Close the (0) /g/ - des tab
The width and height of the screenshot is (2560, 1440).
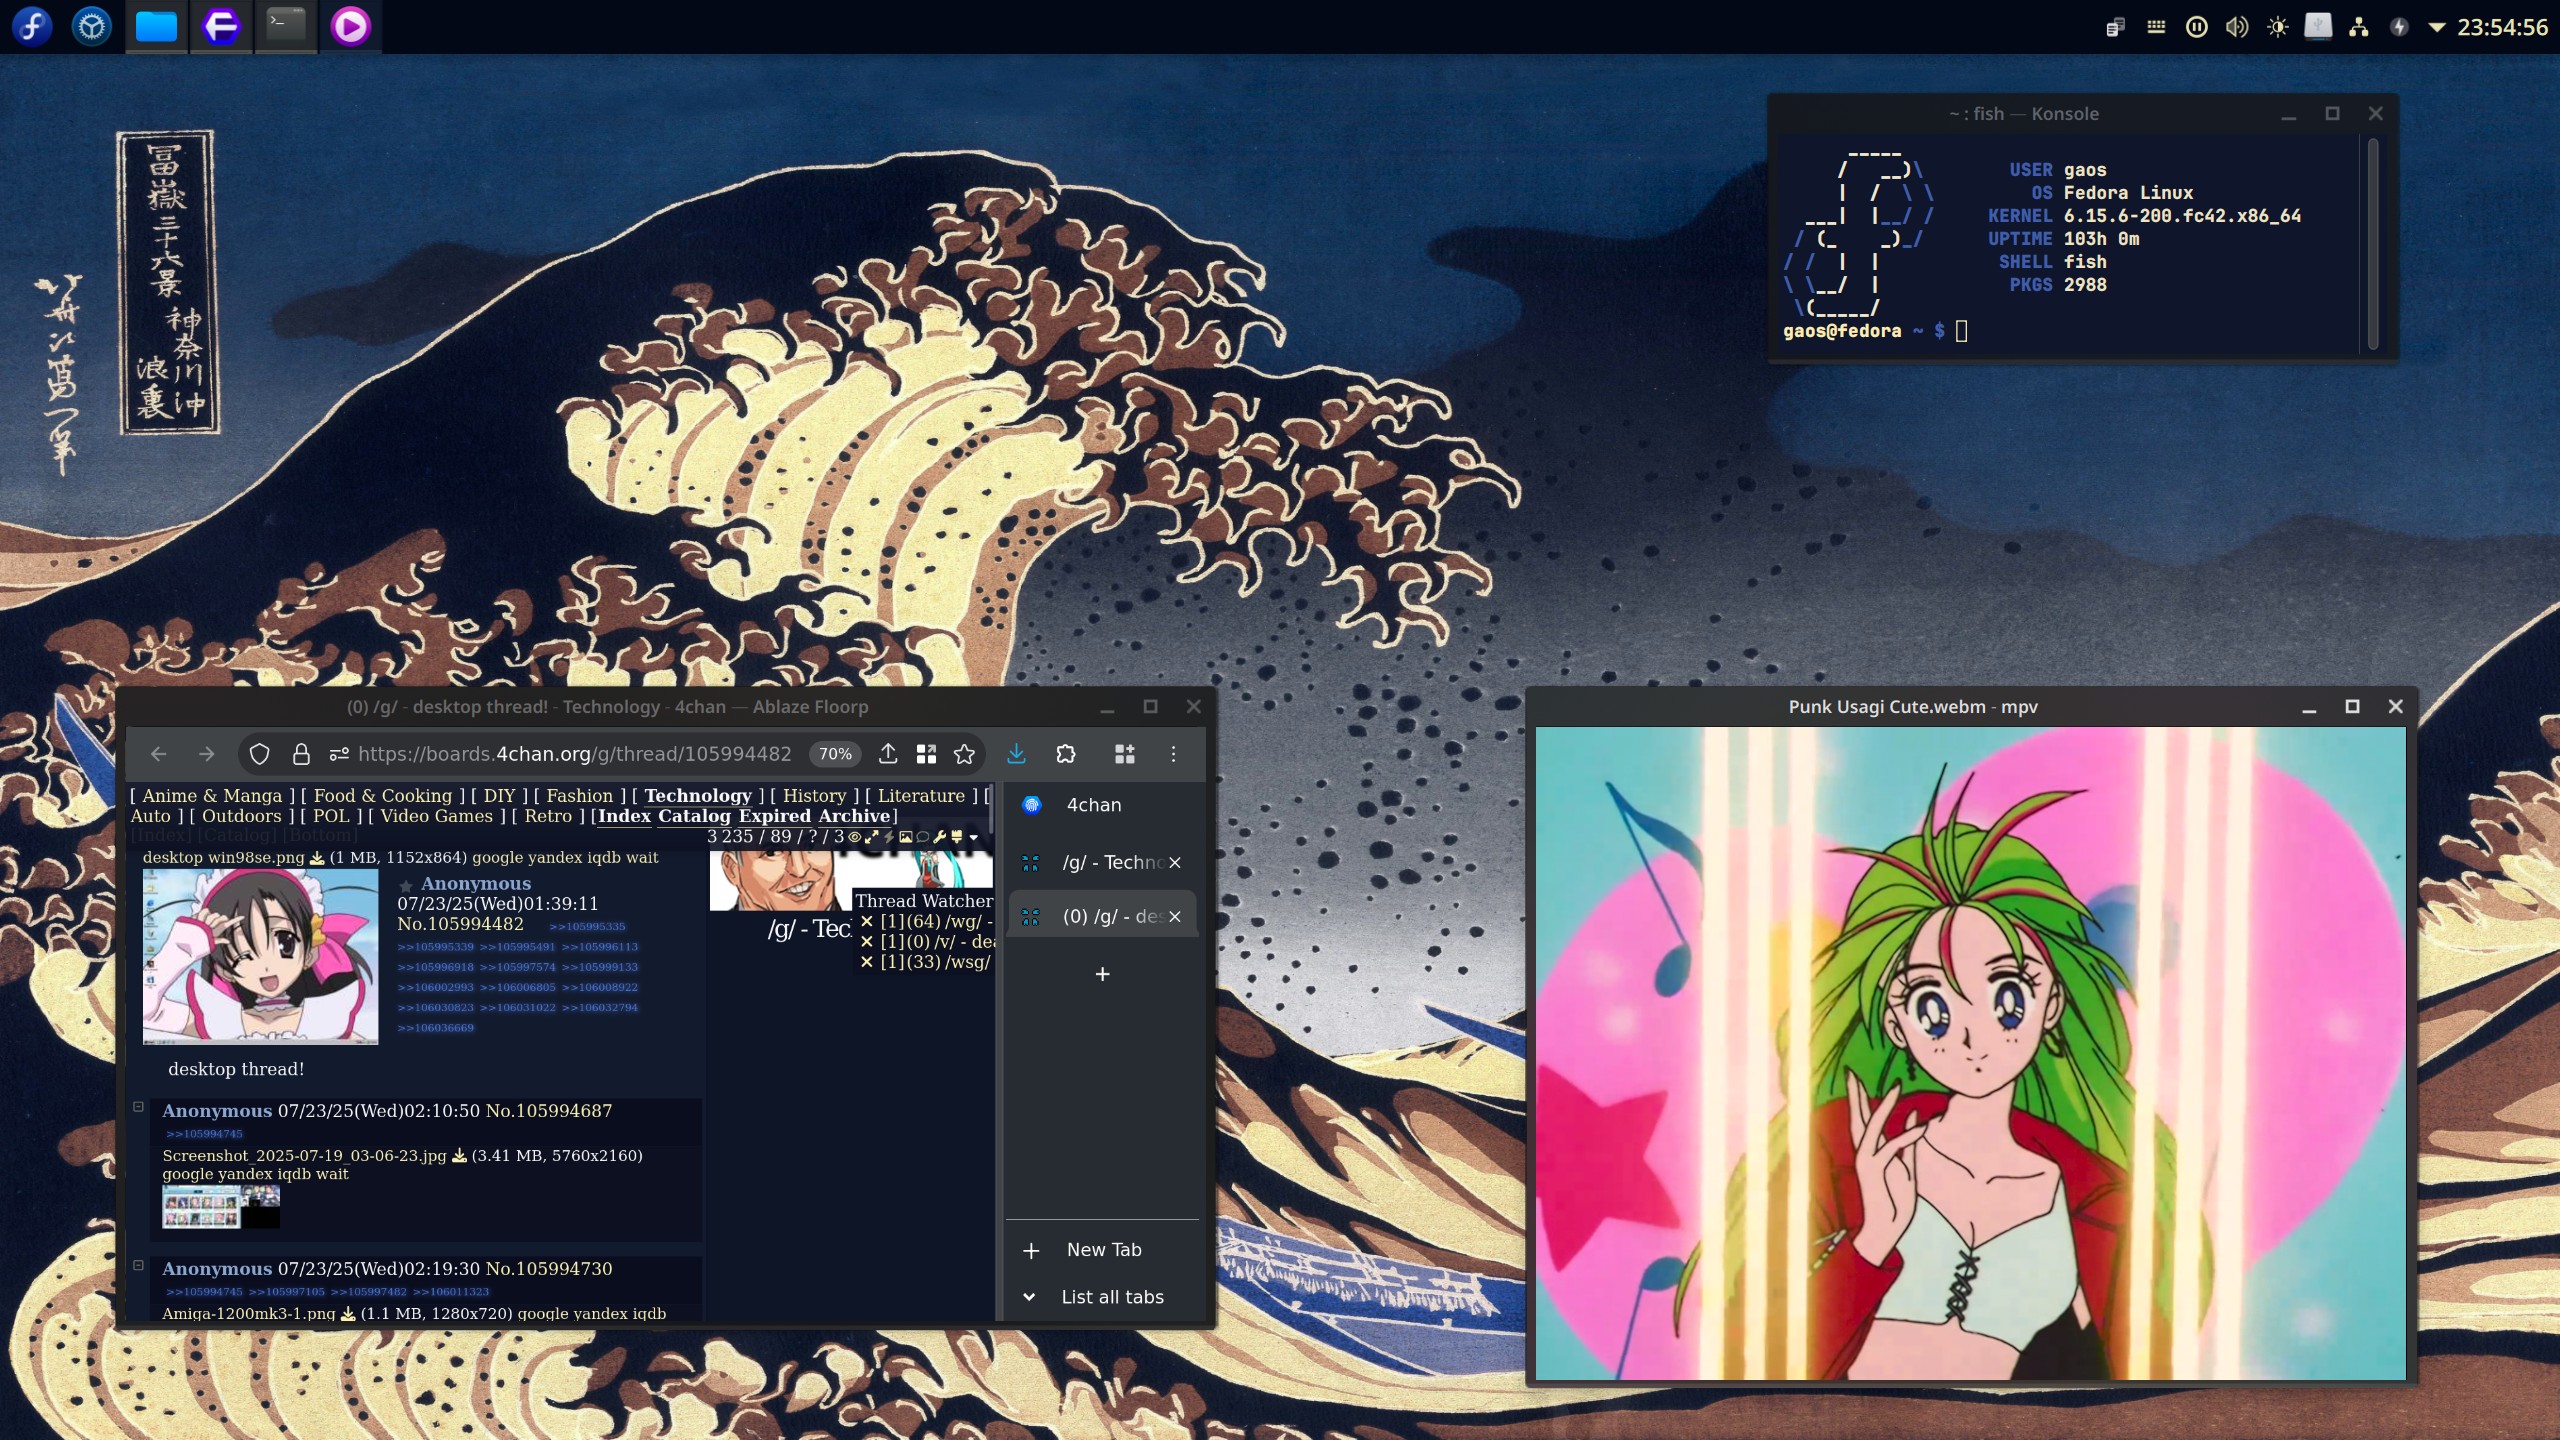tap(1175, 916)
